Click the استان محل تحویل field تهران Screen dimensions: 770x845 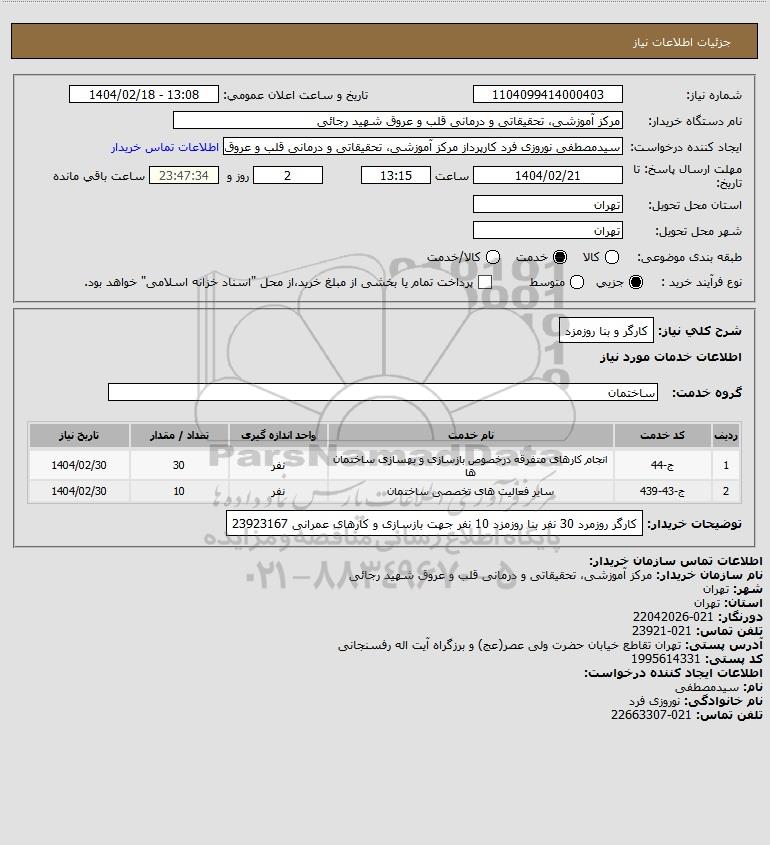click(547, 204)
